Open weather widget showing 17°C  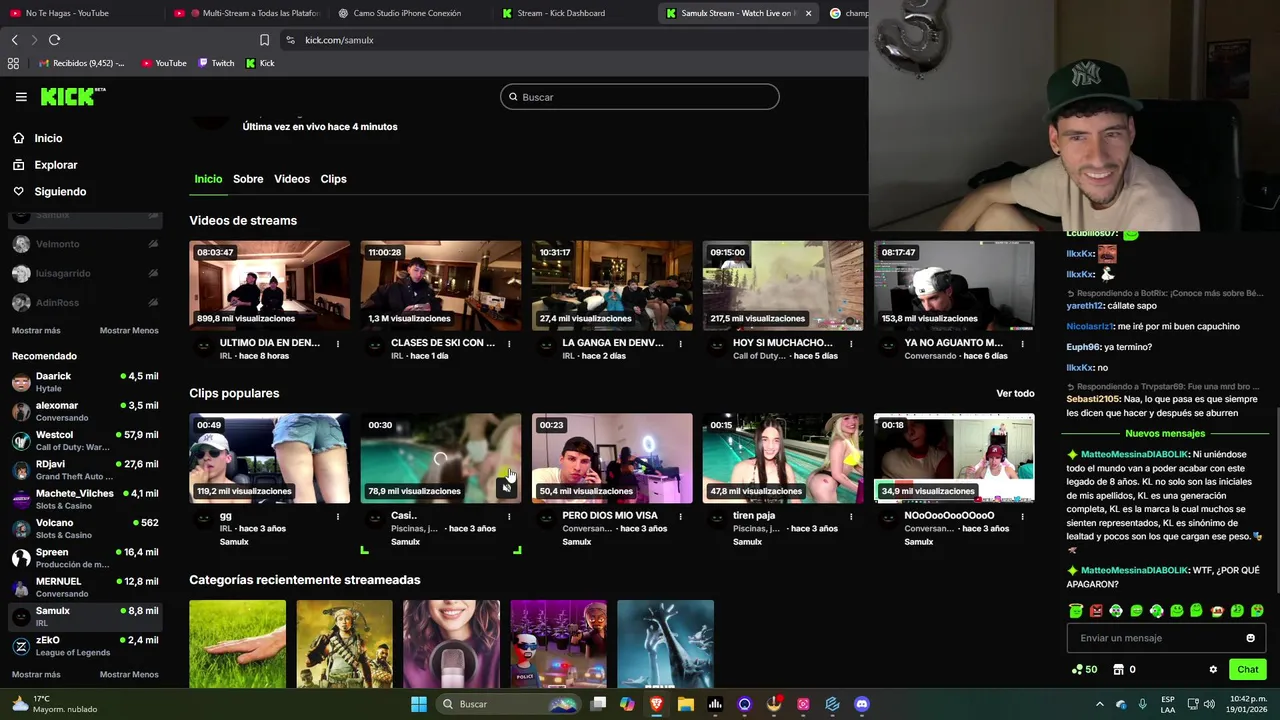tap(52, 704)
